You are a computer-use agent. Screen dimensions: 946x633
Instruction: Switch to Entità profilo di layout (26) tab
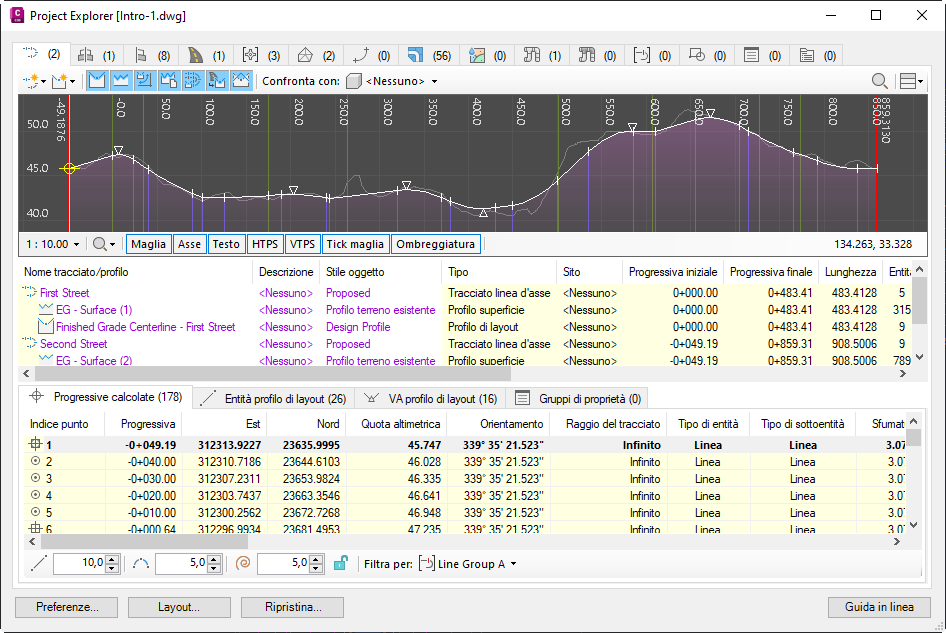coord(273,398)
